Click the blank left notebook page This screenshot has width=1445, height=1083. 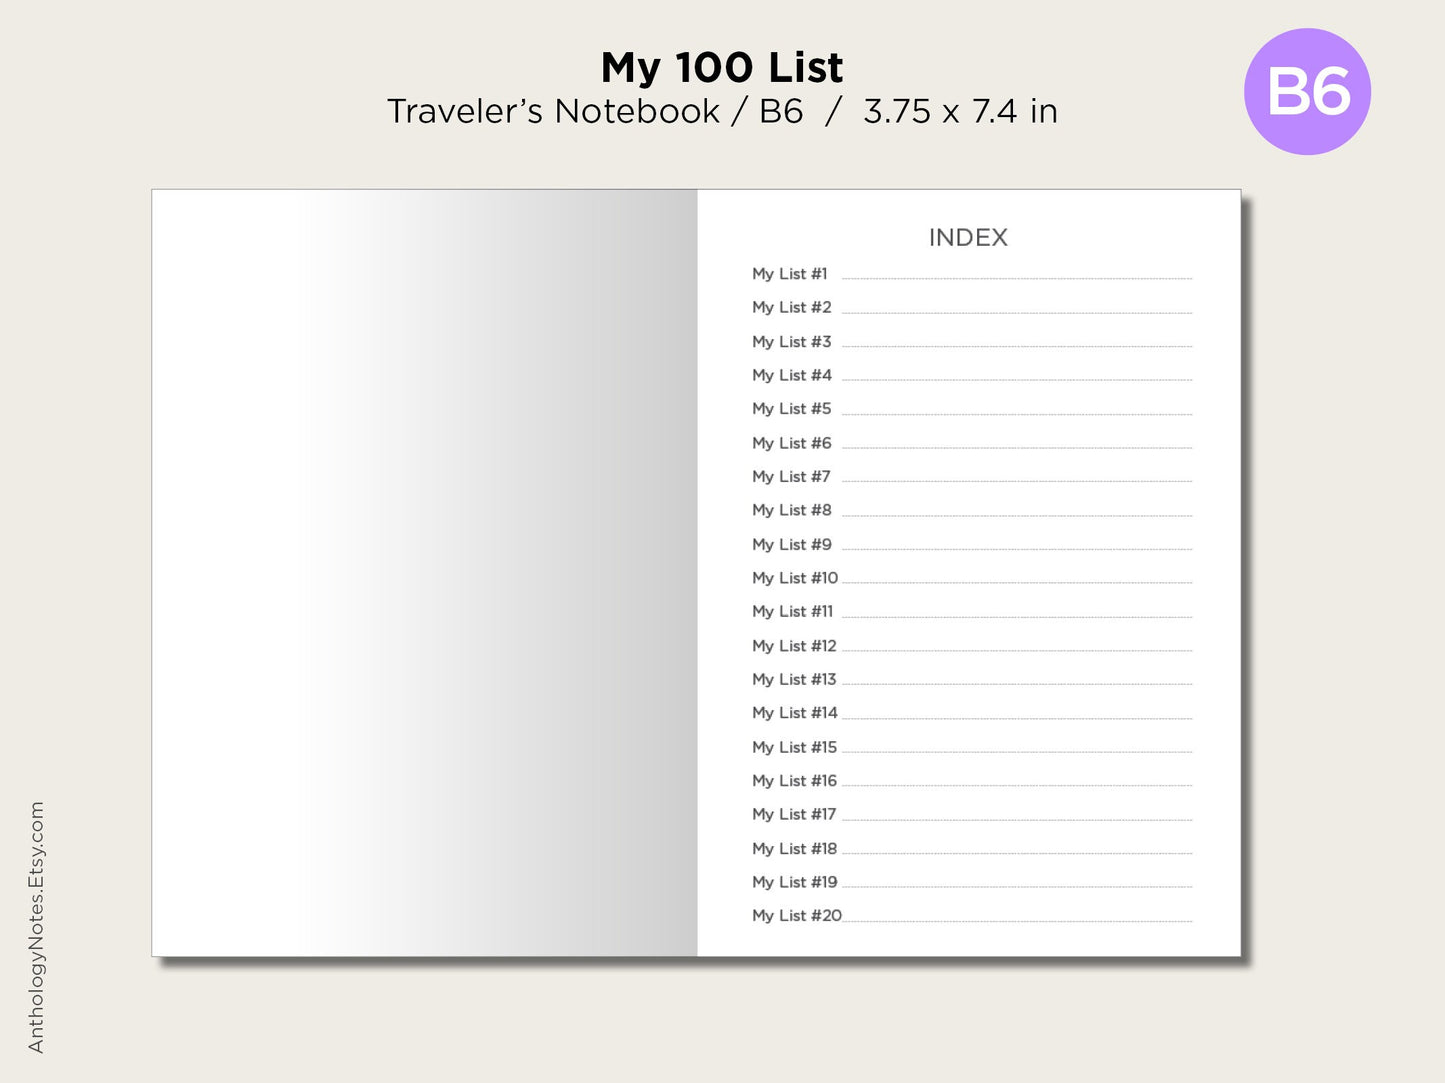click(424, 573)
